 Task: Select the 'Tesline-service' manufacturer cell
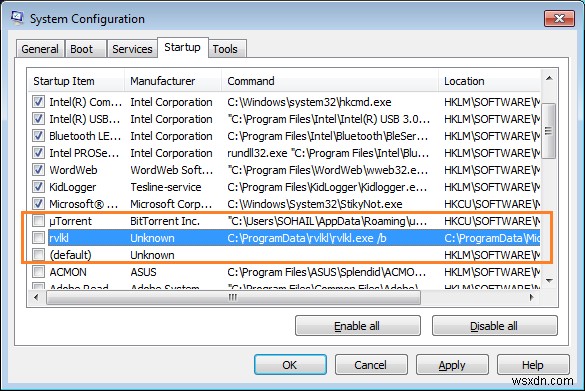(166, 187)
